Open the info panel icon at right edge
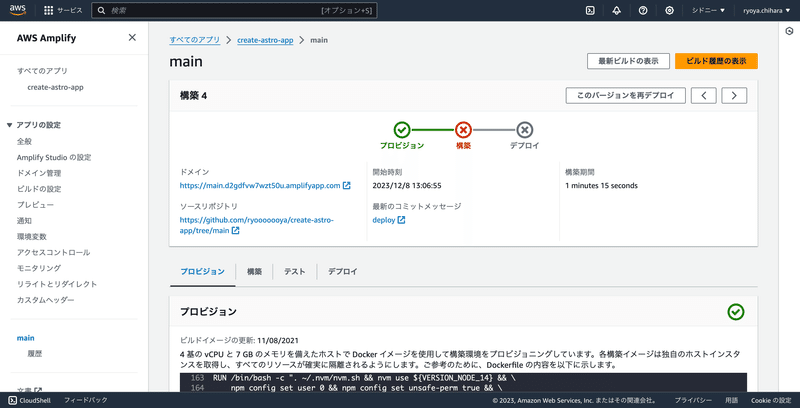 pyautogui.click(x=789, y=32)
